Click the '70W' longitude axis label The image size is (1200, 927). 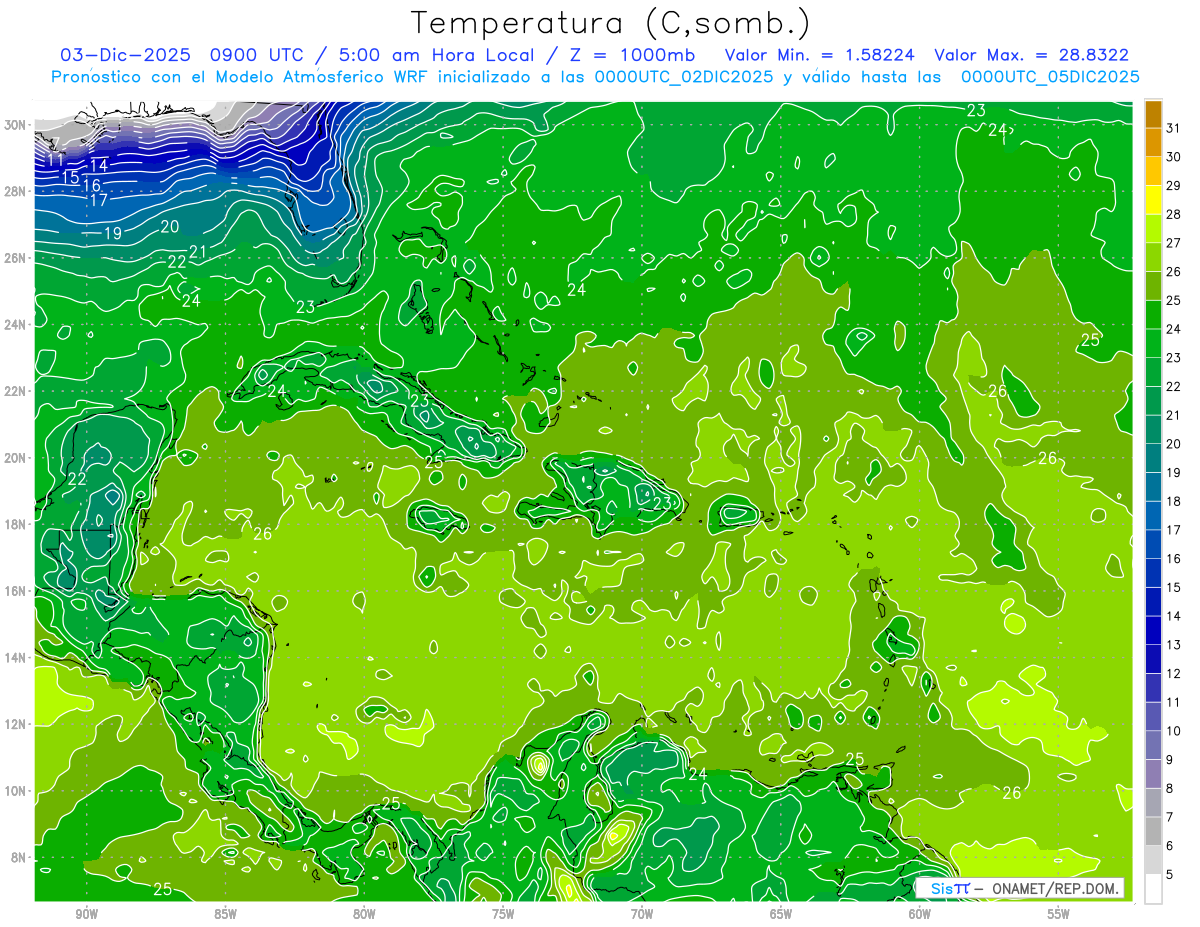point(642,914)
